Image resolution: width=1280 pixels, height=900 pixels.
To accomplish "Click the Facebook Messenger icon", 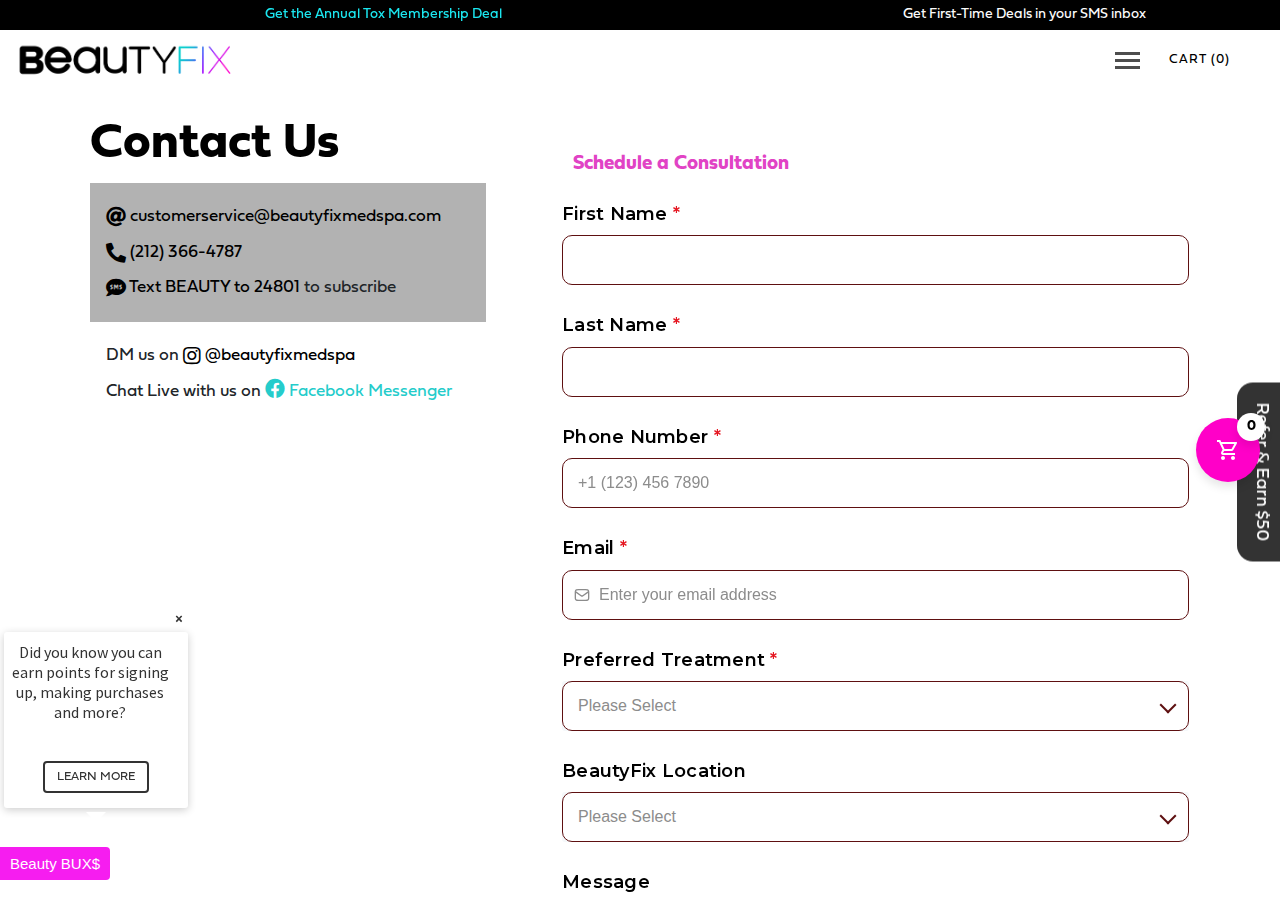I will click(275, 389).
